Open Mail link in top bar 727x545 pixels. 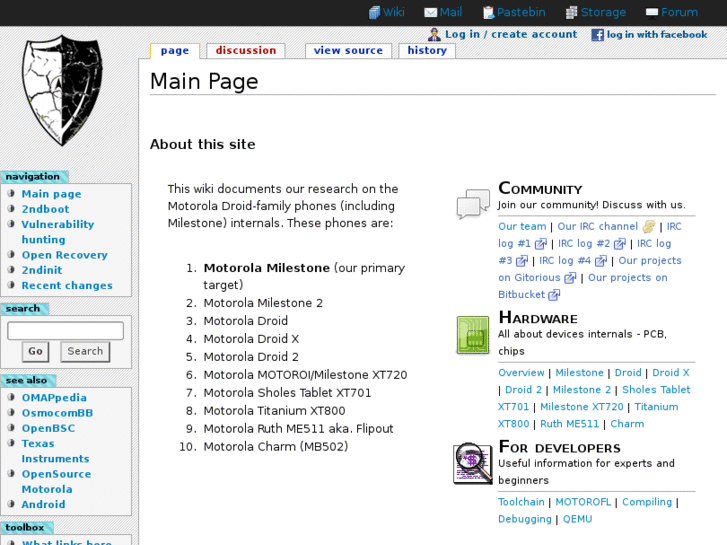tap(451, 13)
